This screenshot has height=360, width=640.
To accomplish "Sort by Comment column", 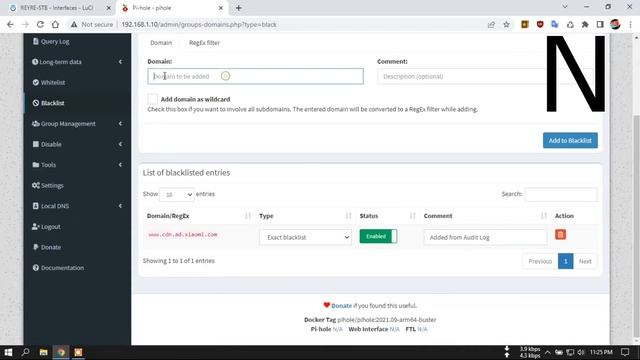I will [x=485, y=216].
